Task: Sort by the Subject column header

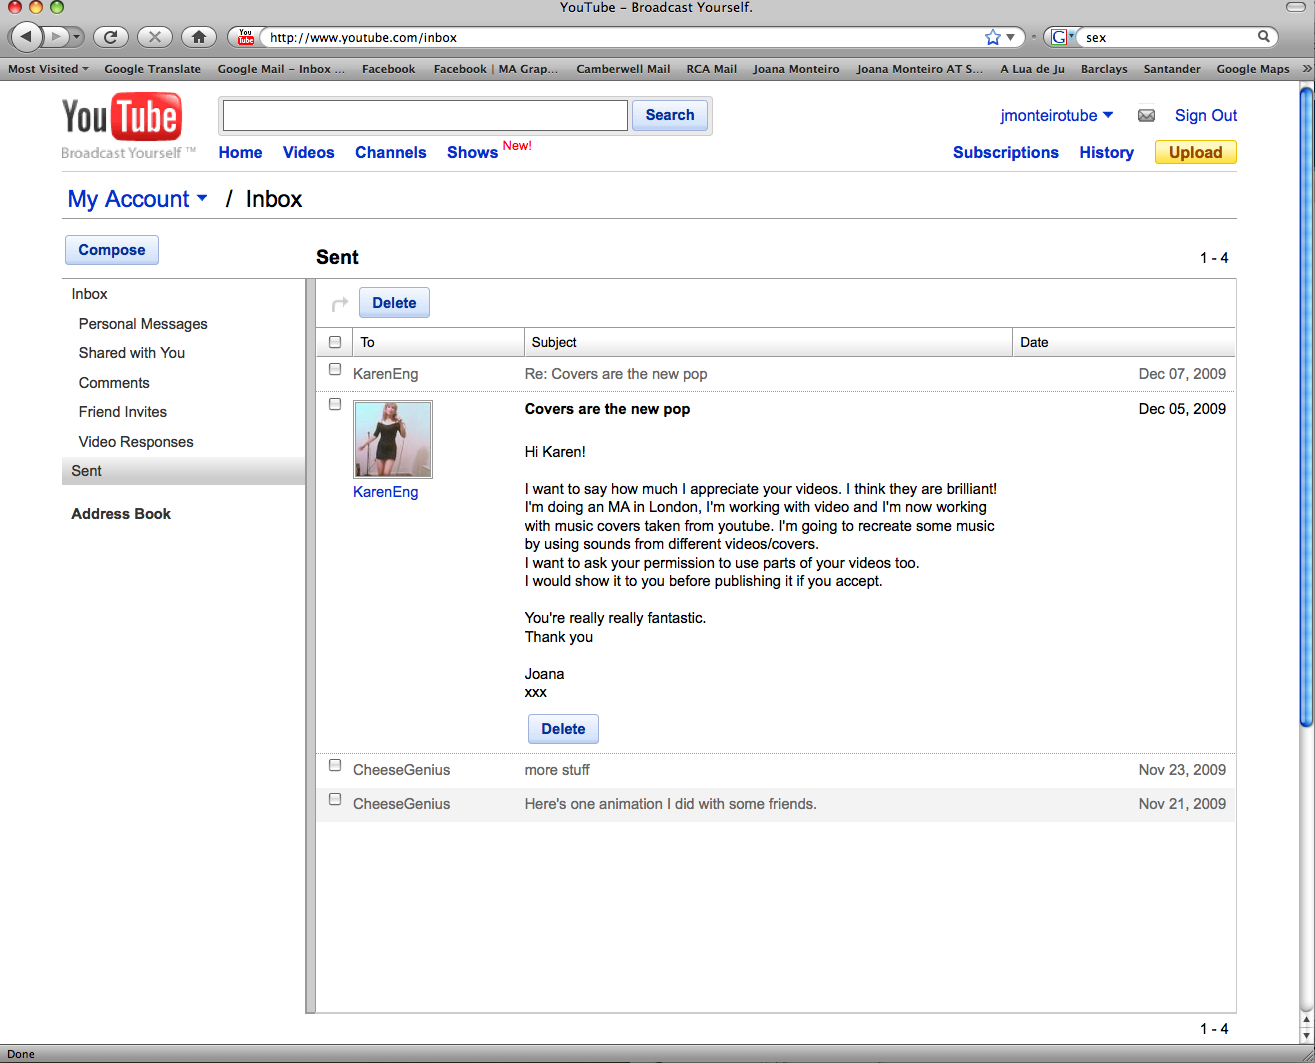Action: [x=768, y=342]
